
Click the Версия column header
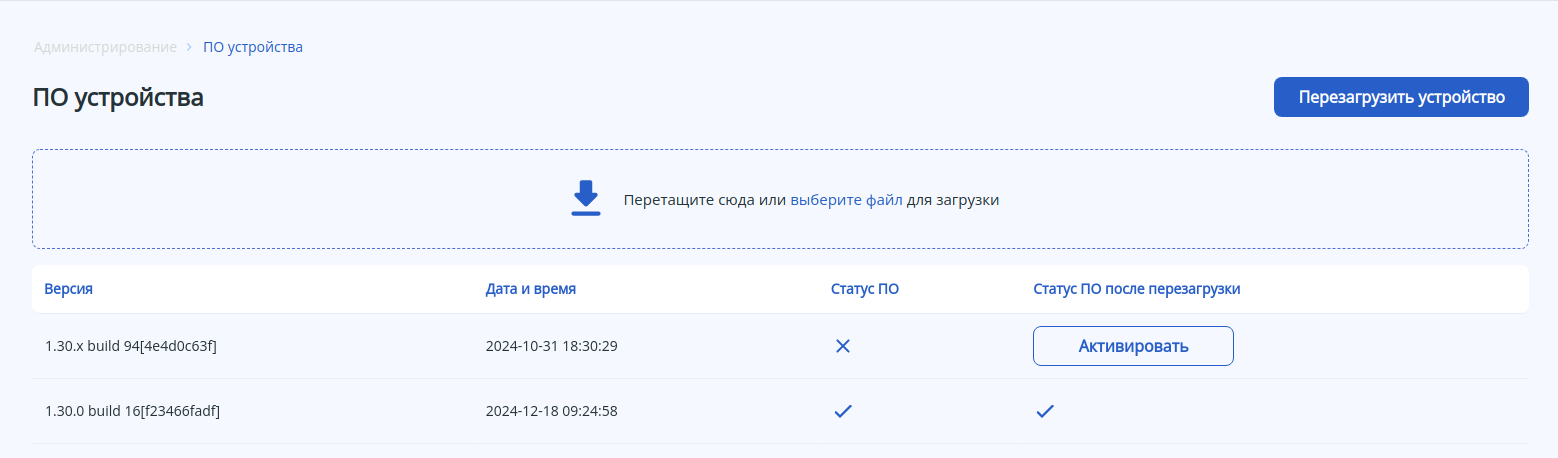pyautogui.click(x=69, y=289)
